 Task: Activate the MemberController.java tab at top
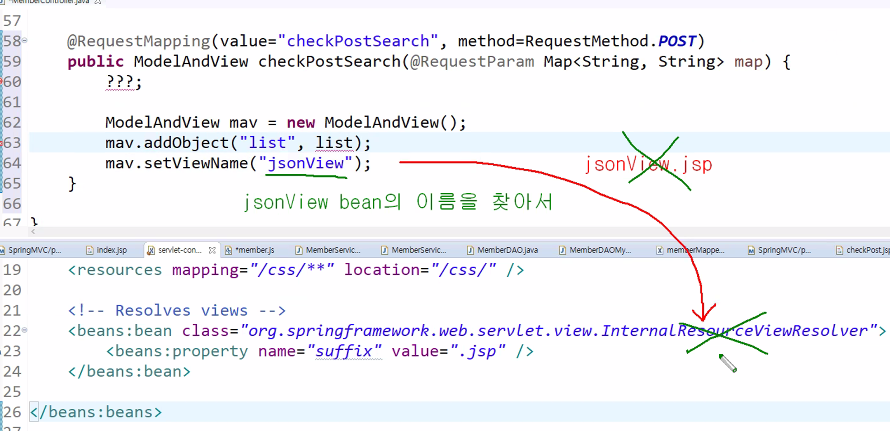48,3
